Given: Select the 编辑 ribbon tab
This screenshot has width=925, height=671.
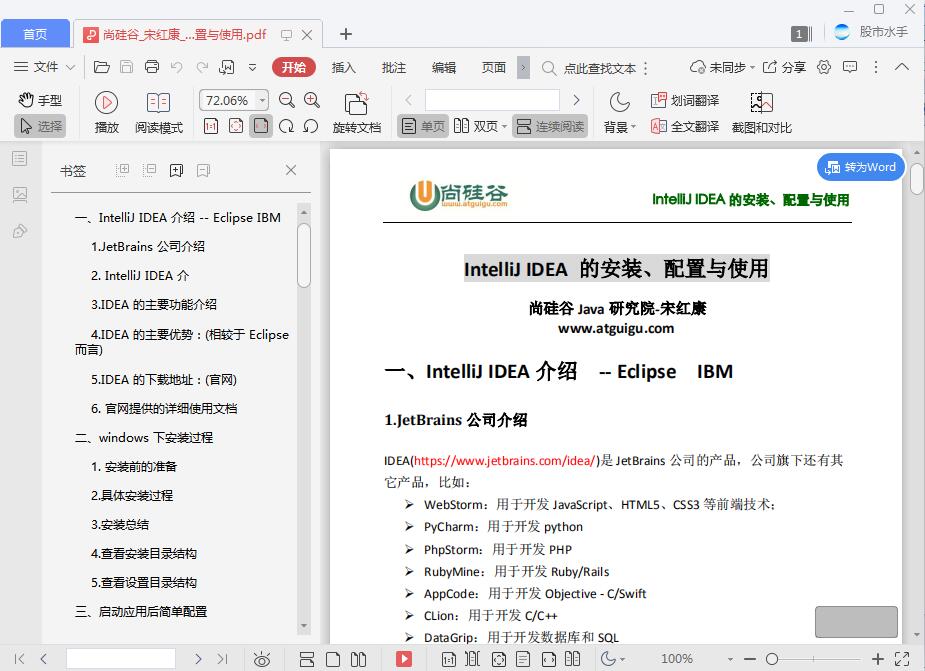Looking at the screenshot, I should 444,68.
